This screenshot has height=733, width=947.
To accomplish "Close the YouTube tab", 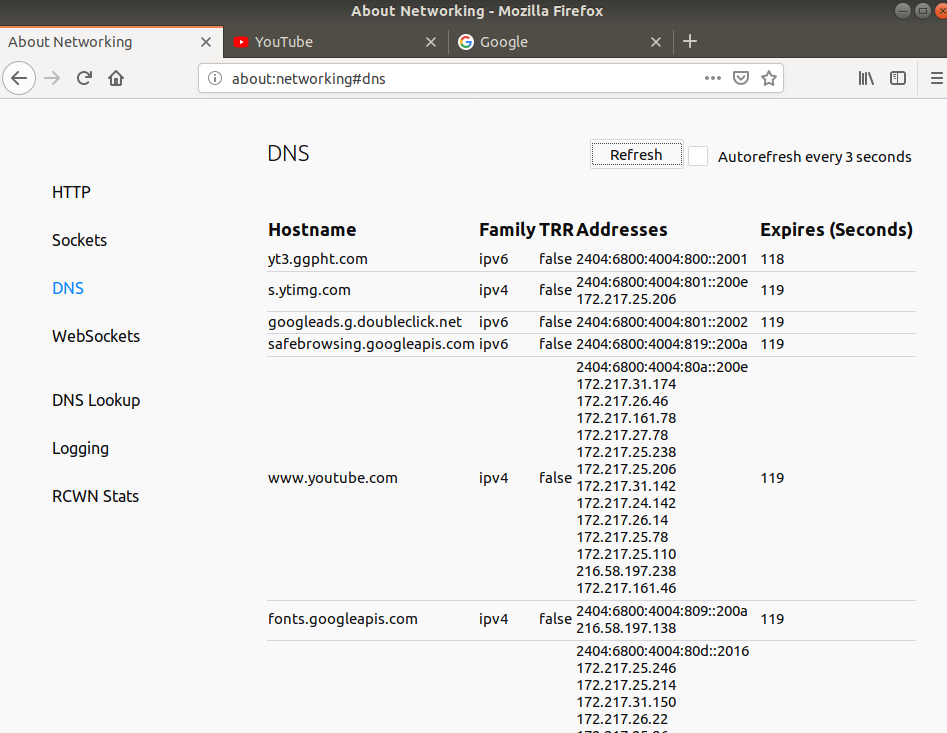I will coord(431,42).
